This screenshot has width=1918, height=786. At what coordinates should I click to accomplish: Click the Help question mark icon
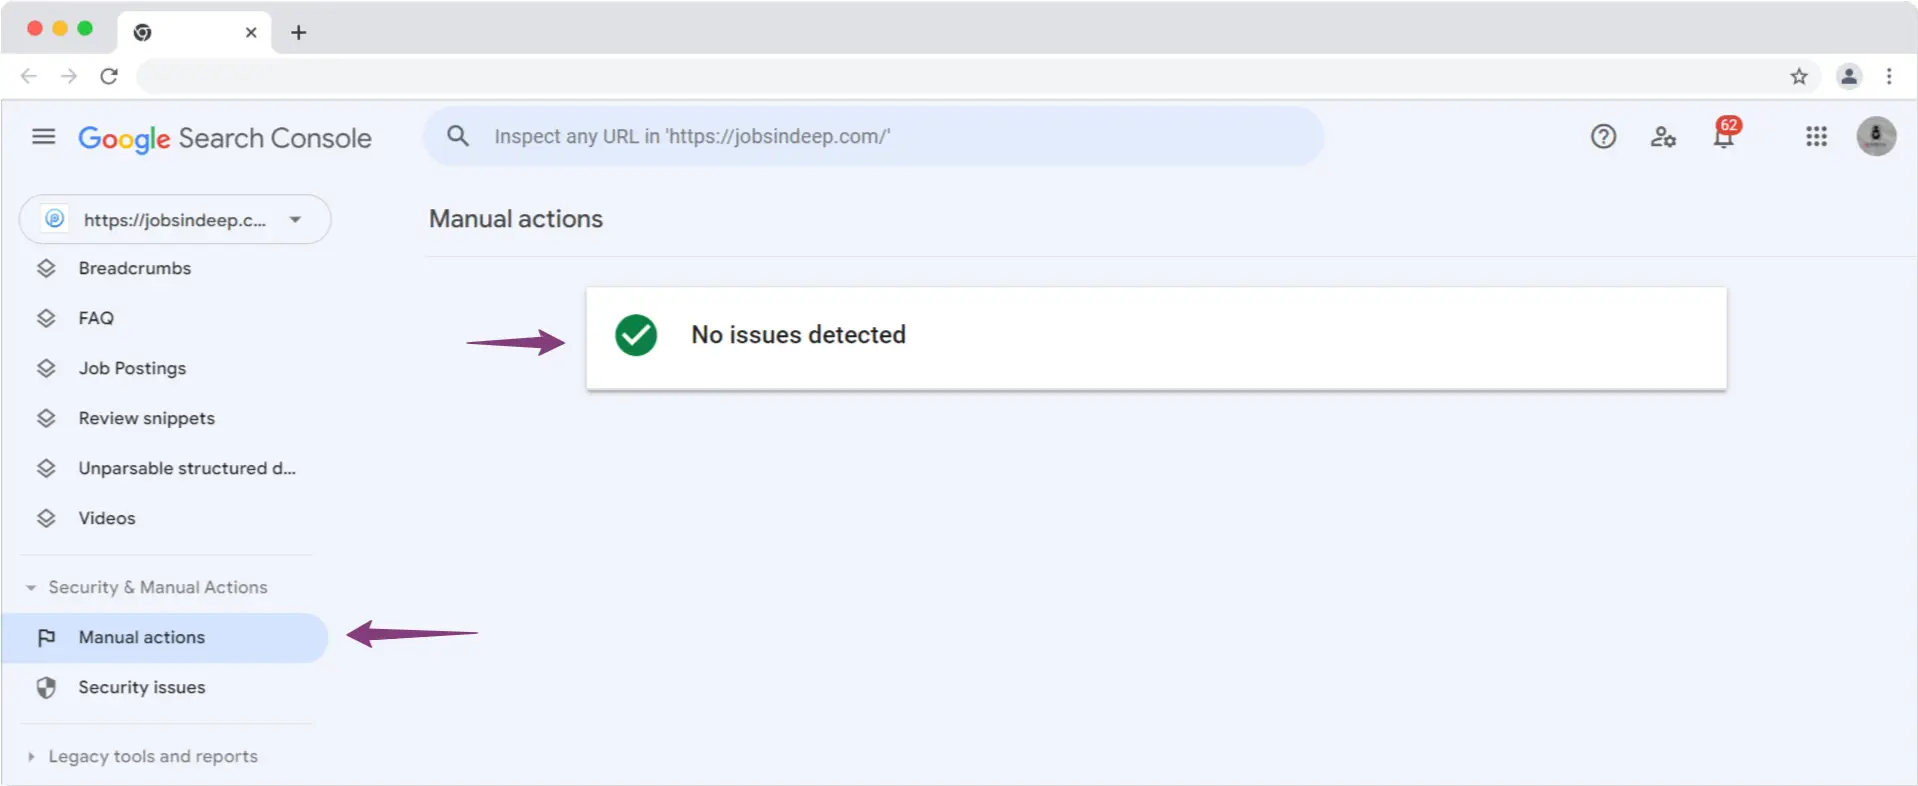tap(1603, 137)
